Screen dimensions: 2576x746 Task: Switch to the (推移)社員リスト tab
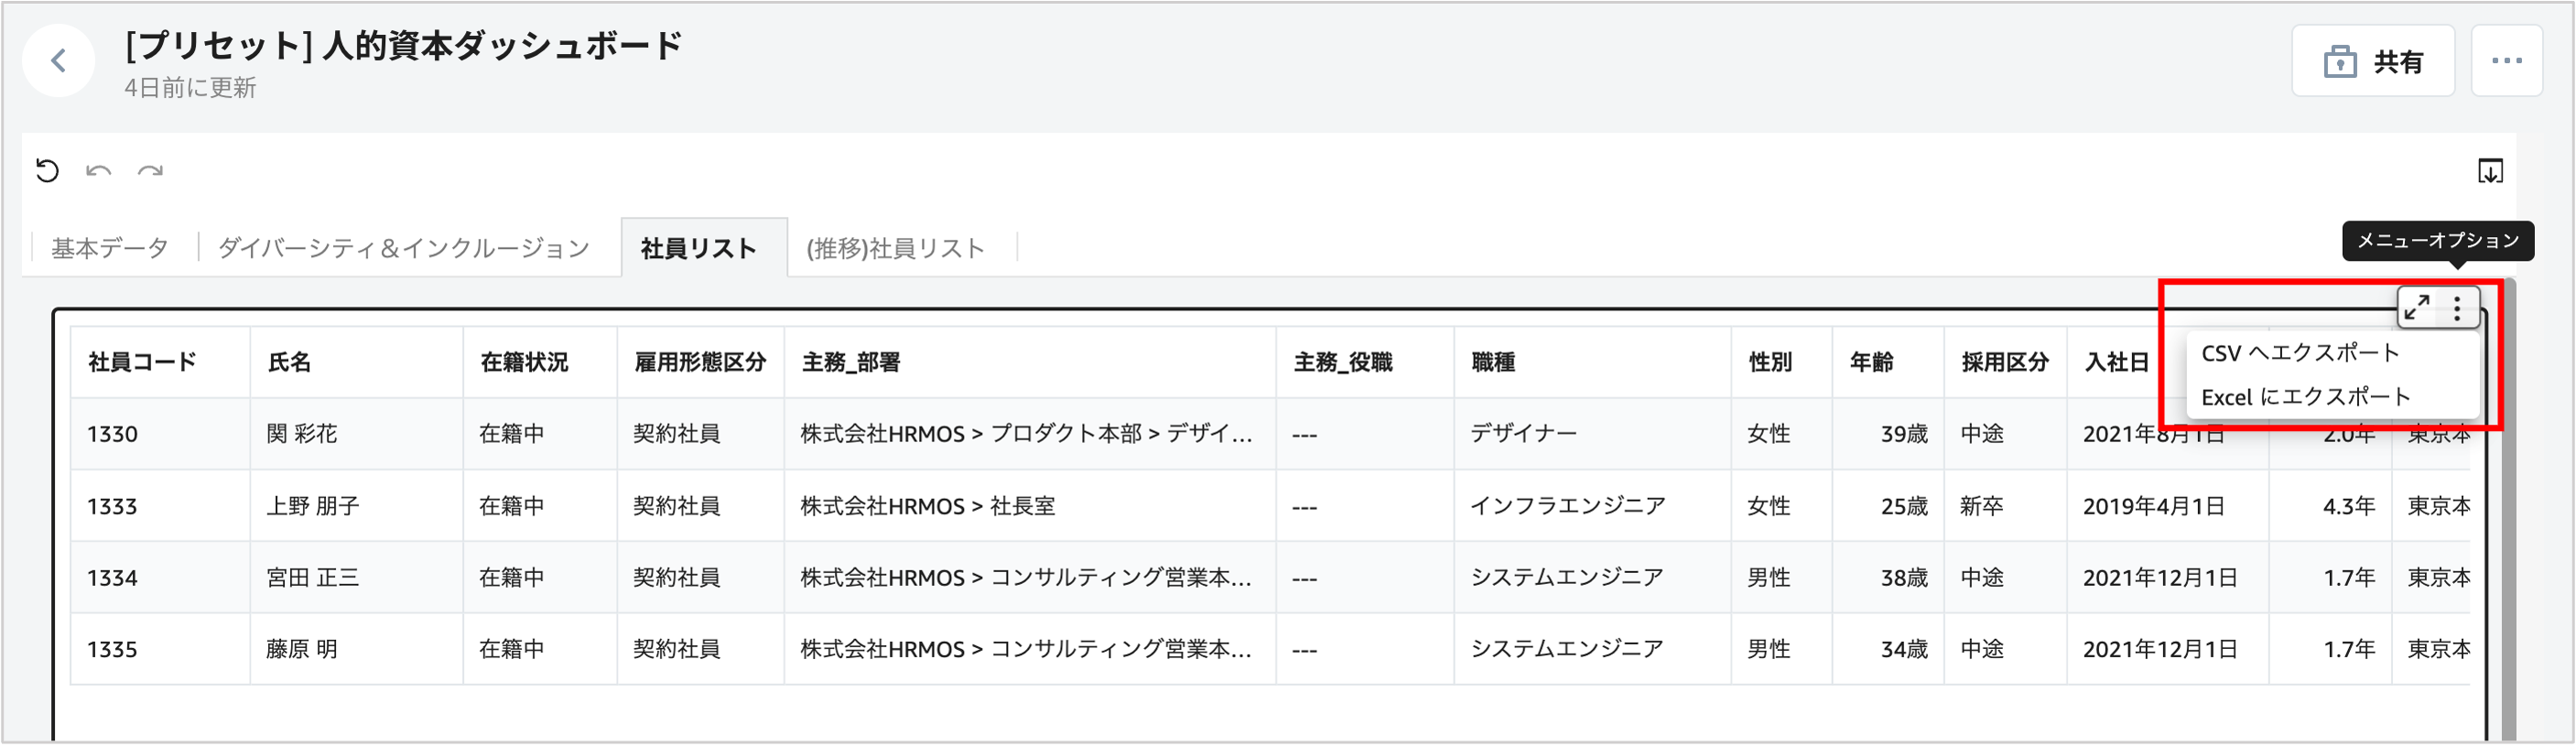895,248
